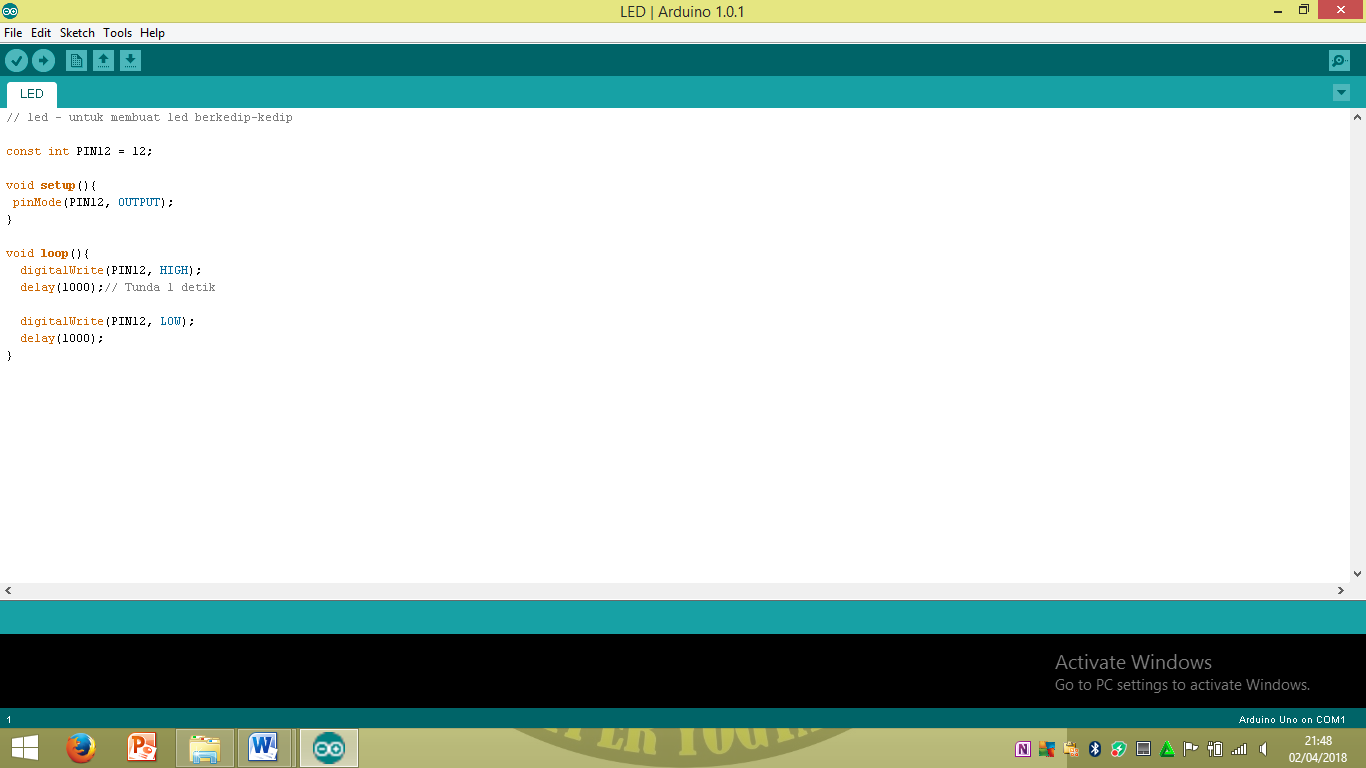Open PowerPoint from the taskbar
Viewport: 1366px width, 768px height.
tap(143, 748)
